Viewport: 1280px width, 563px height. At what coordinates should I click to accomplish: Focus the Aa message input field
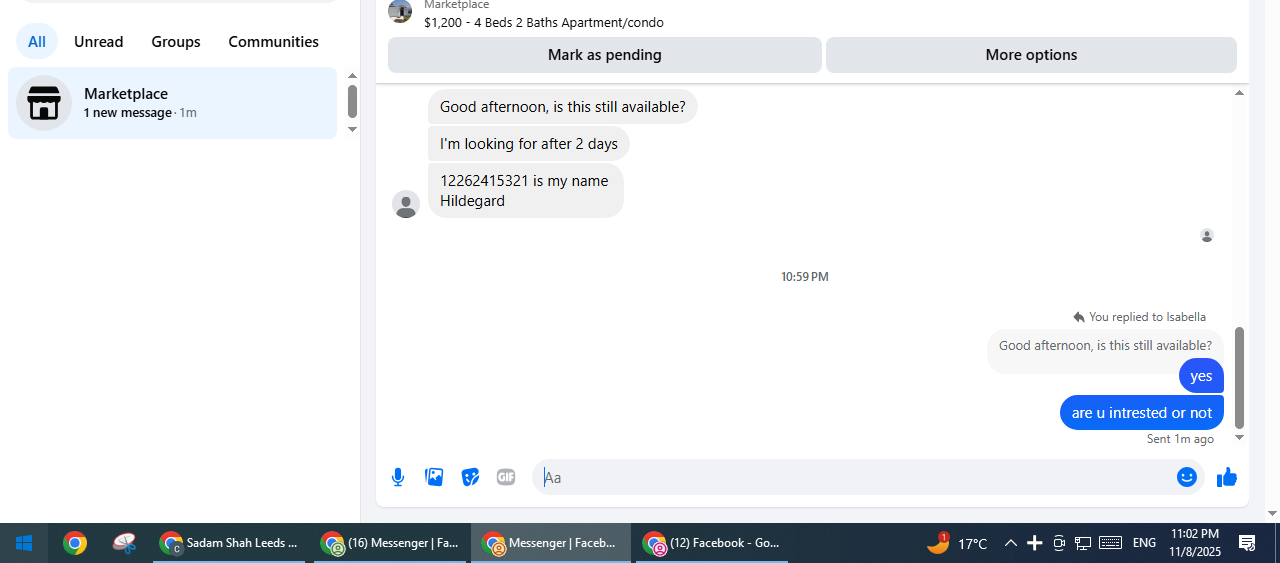pyautogui.click(x=857, y=477)
